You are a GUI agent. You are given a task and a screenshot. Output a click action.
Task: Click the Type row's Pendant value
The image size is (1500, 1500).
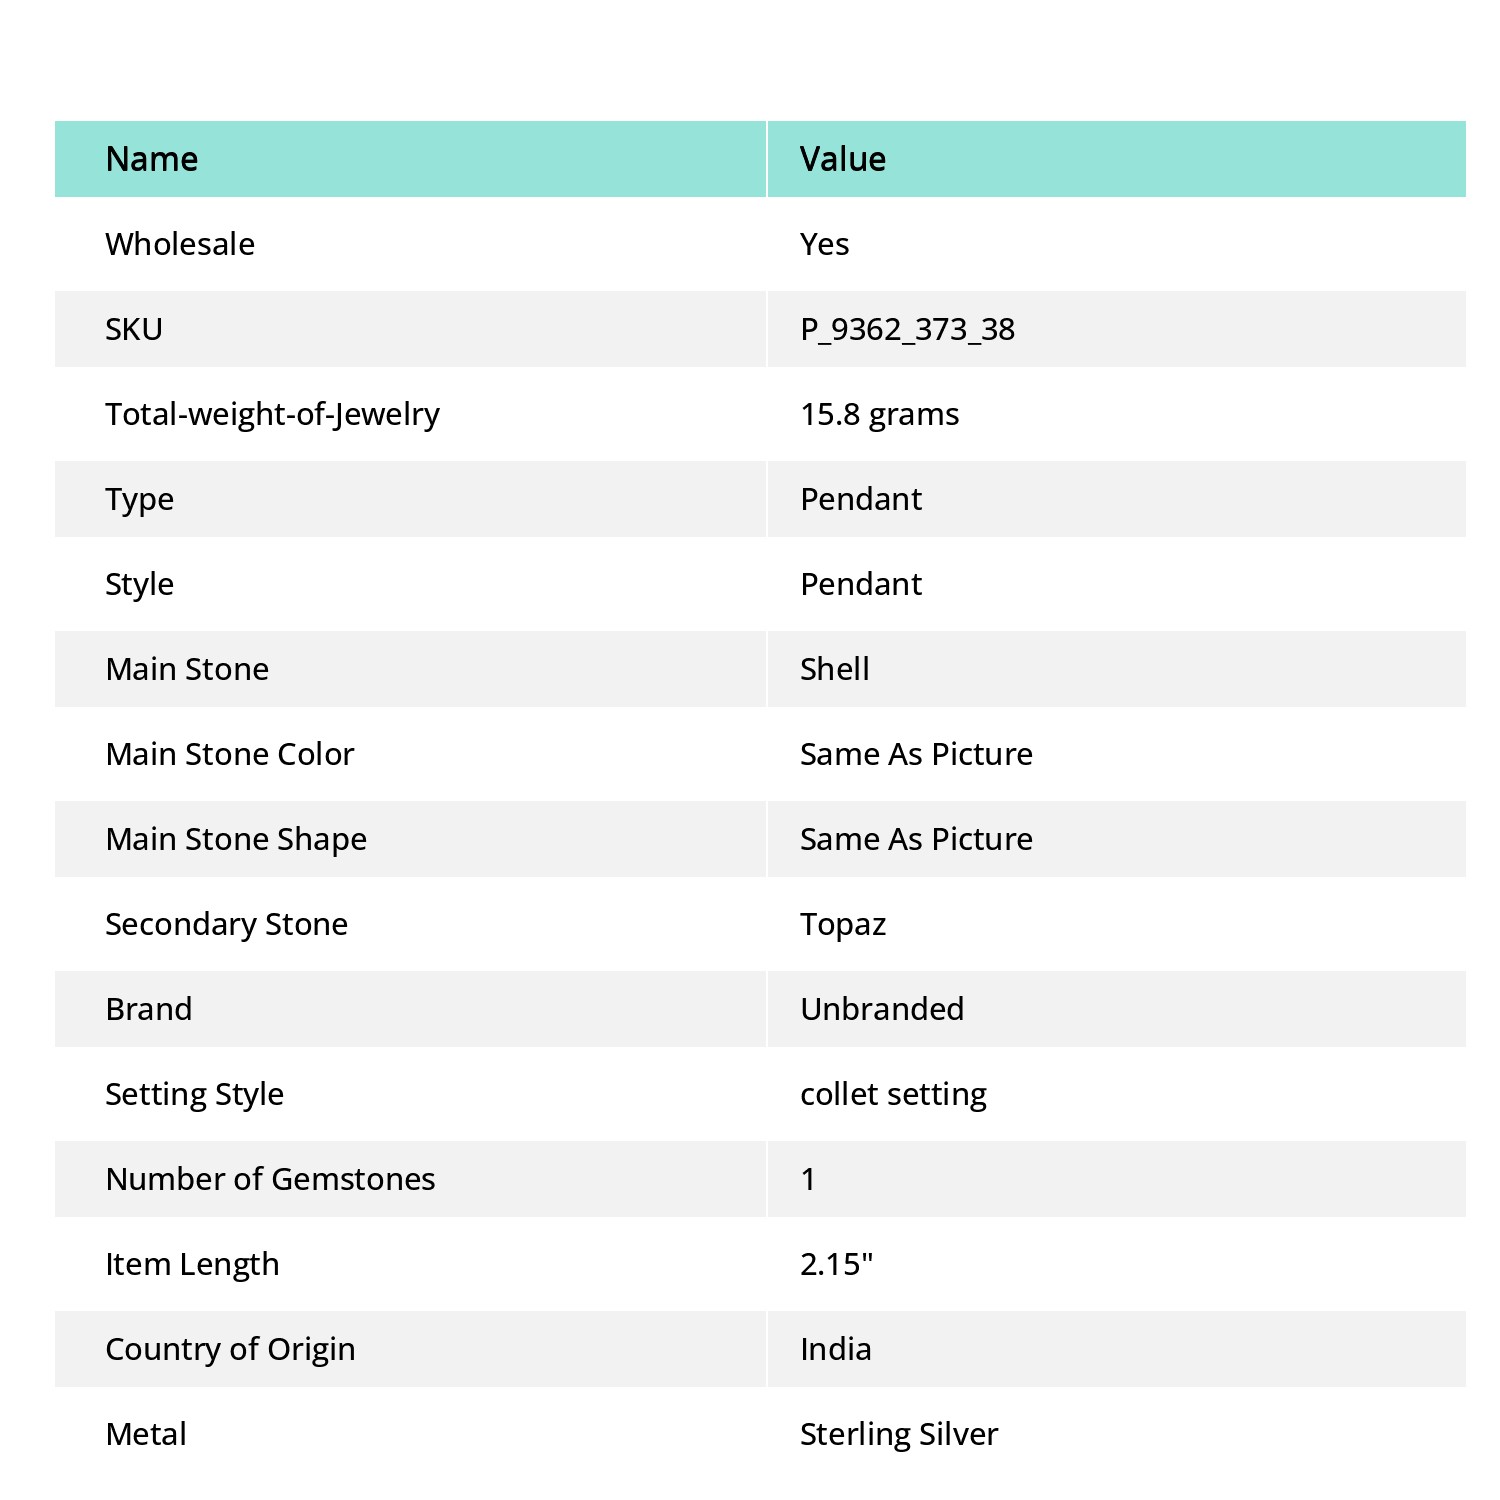coord(861,499)
